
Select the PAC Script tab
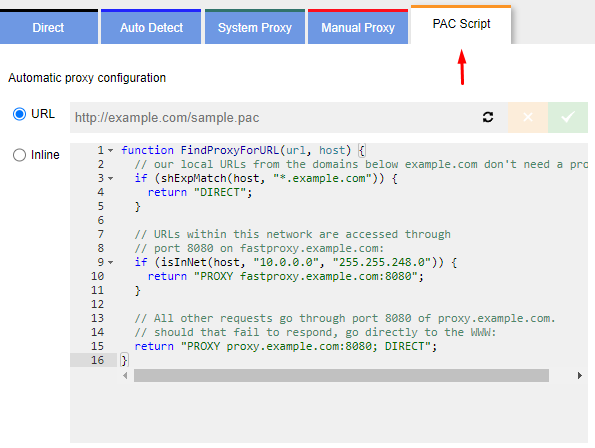click(461, 25)
